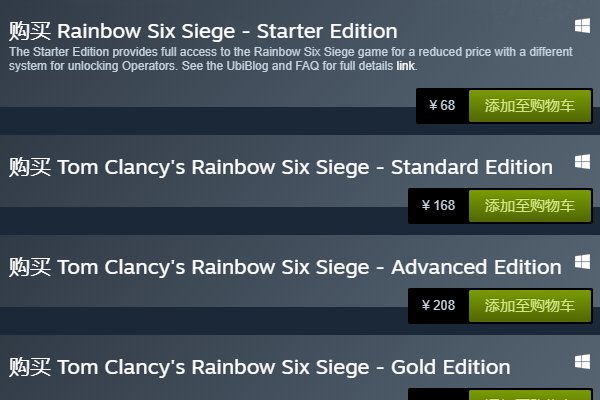600x400 pixels.
Task: Click the ¥208 price label
Action: tap(438, 305)
